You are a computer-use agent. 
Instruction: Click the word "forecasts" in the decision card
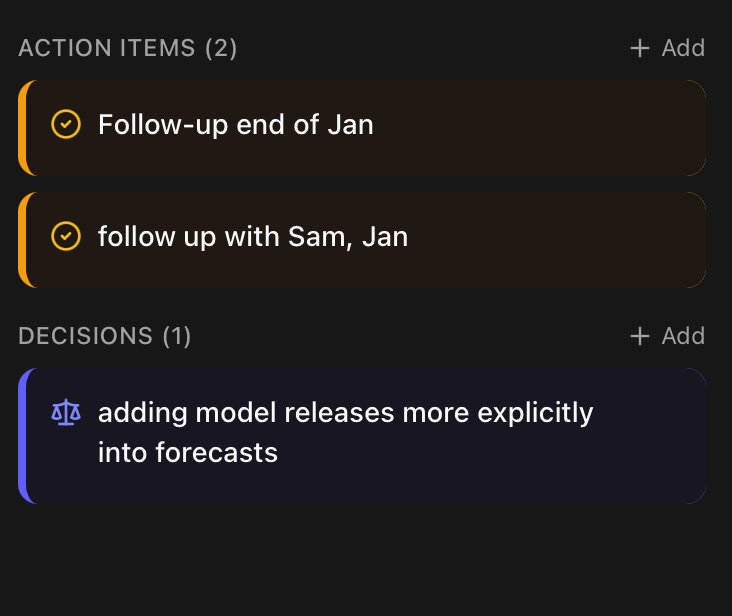[x=217, y=453]
